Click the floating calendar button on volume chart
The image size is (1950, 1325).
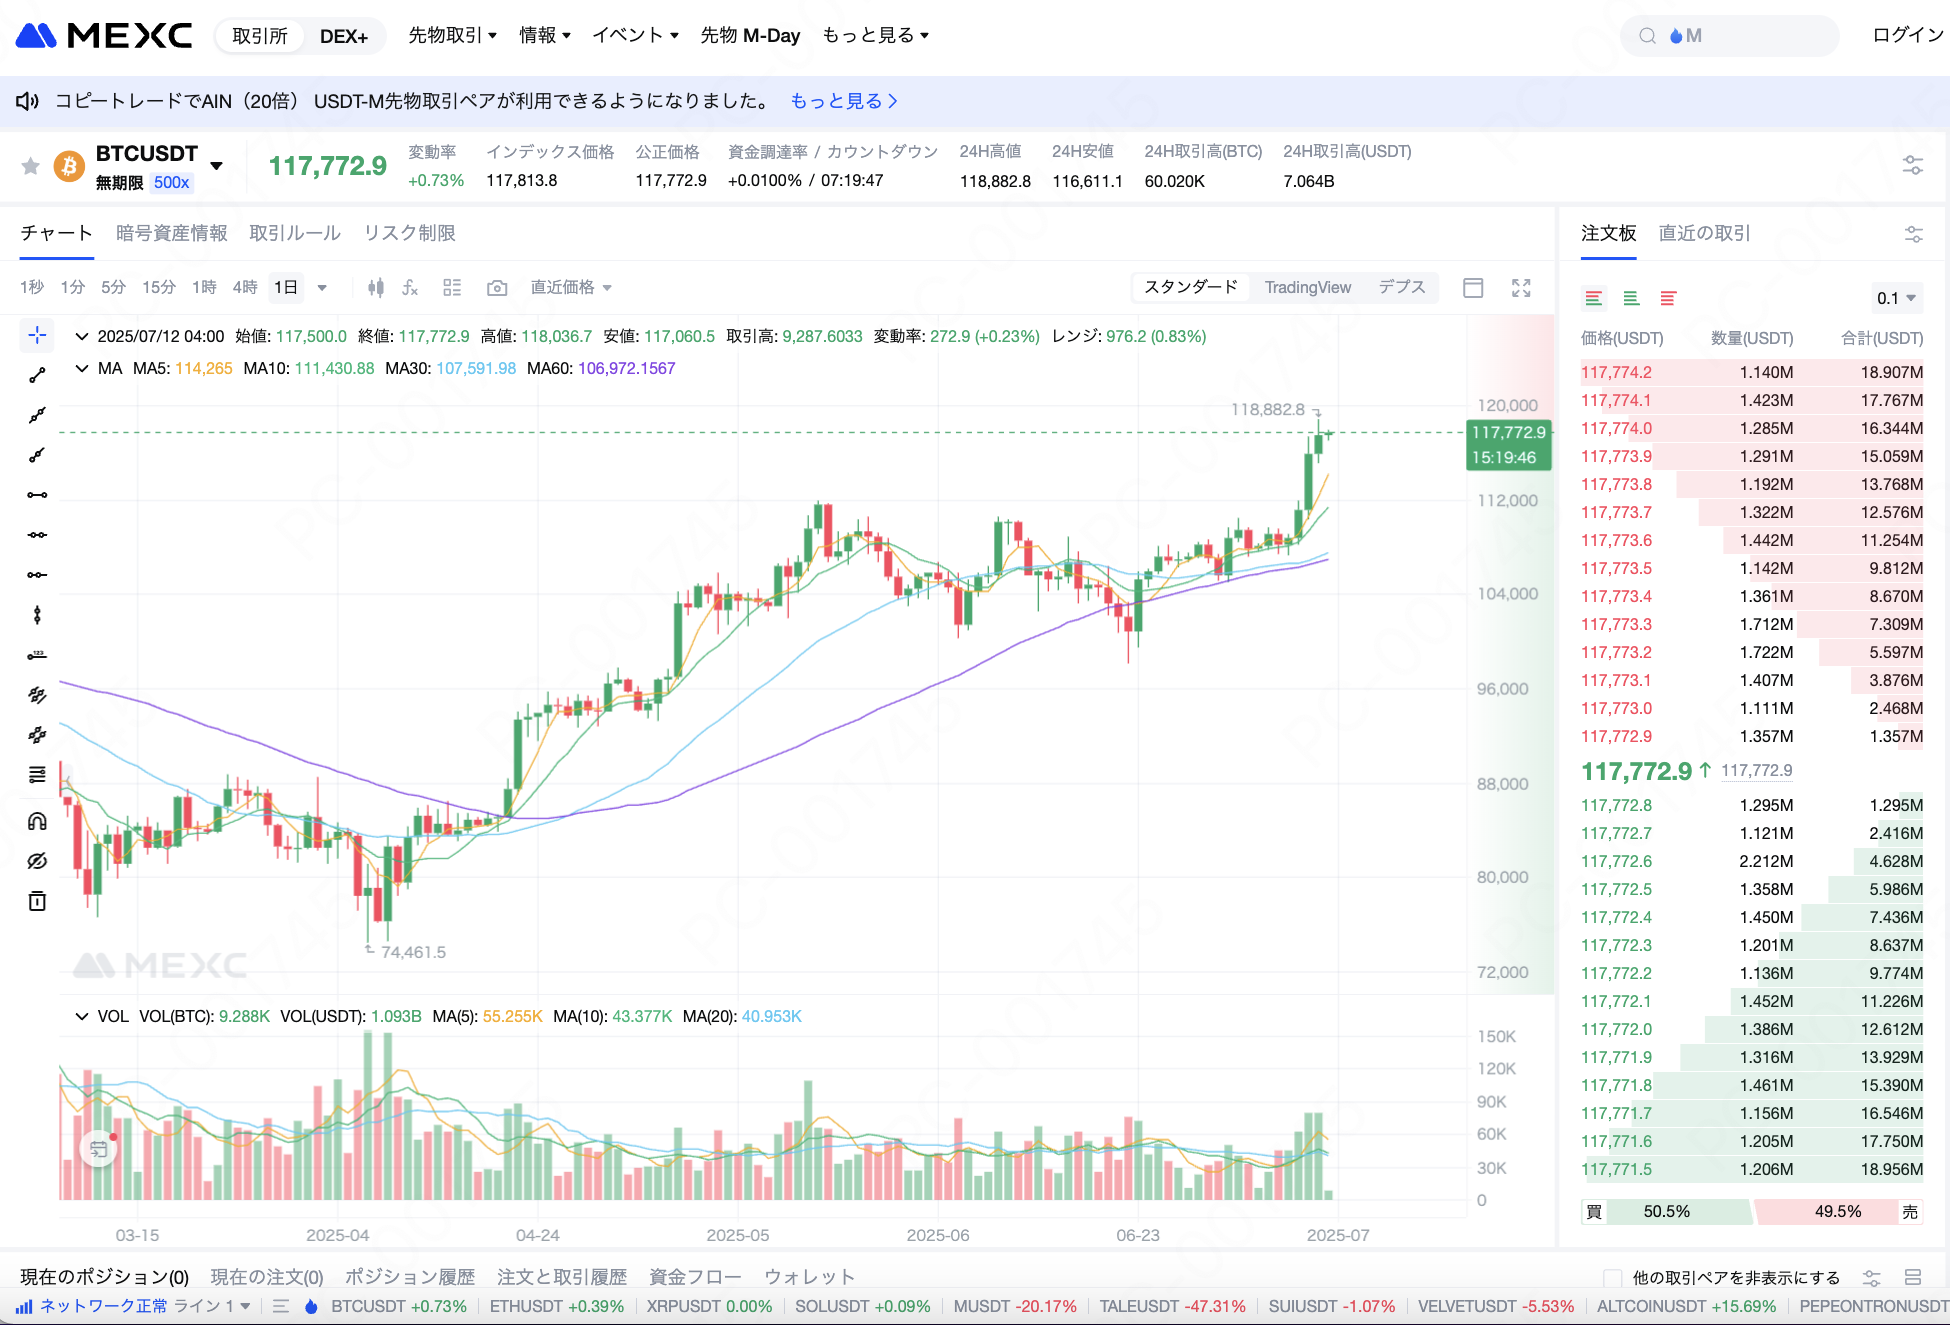[98, 1148]
